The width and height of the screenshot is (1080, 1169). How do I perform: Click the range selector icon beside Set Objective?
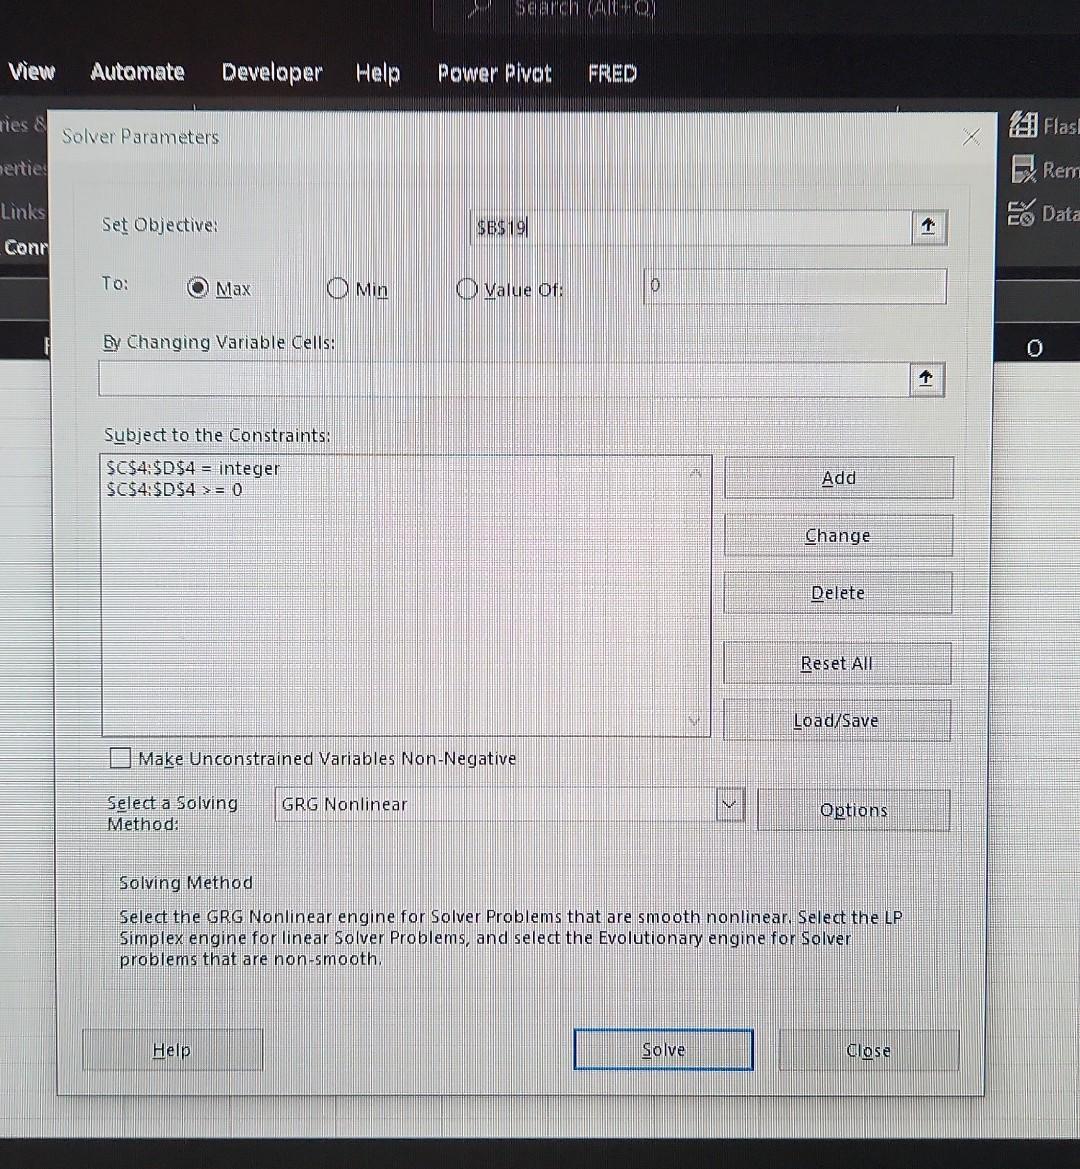click(x=927, y=227)
